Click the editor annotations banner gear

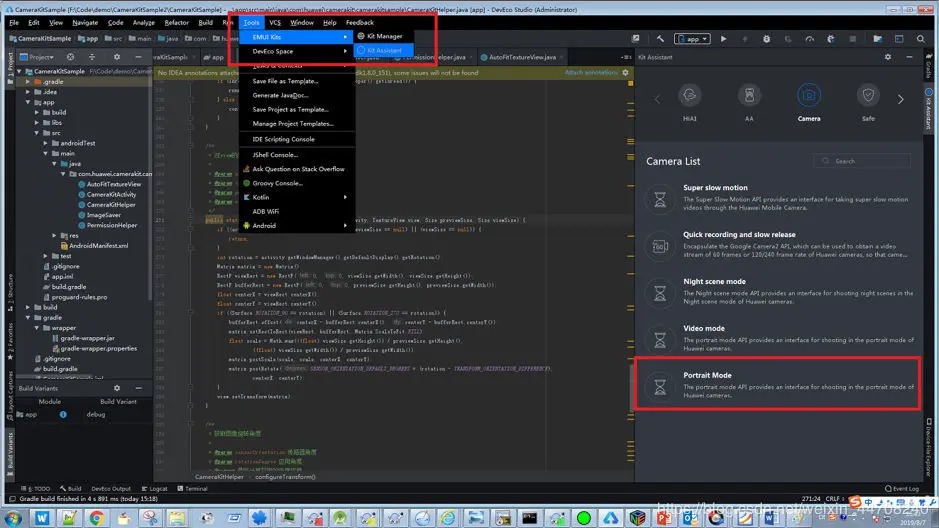(625, 72)
